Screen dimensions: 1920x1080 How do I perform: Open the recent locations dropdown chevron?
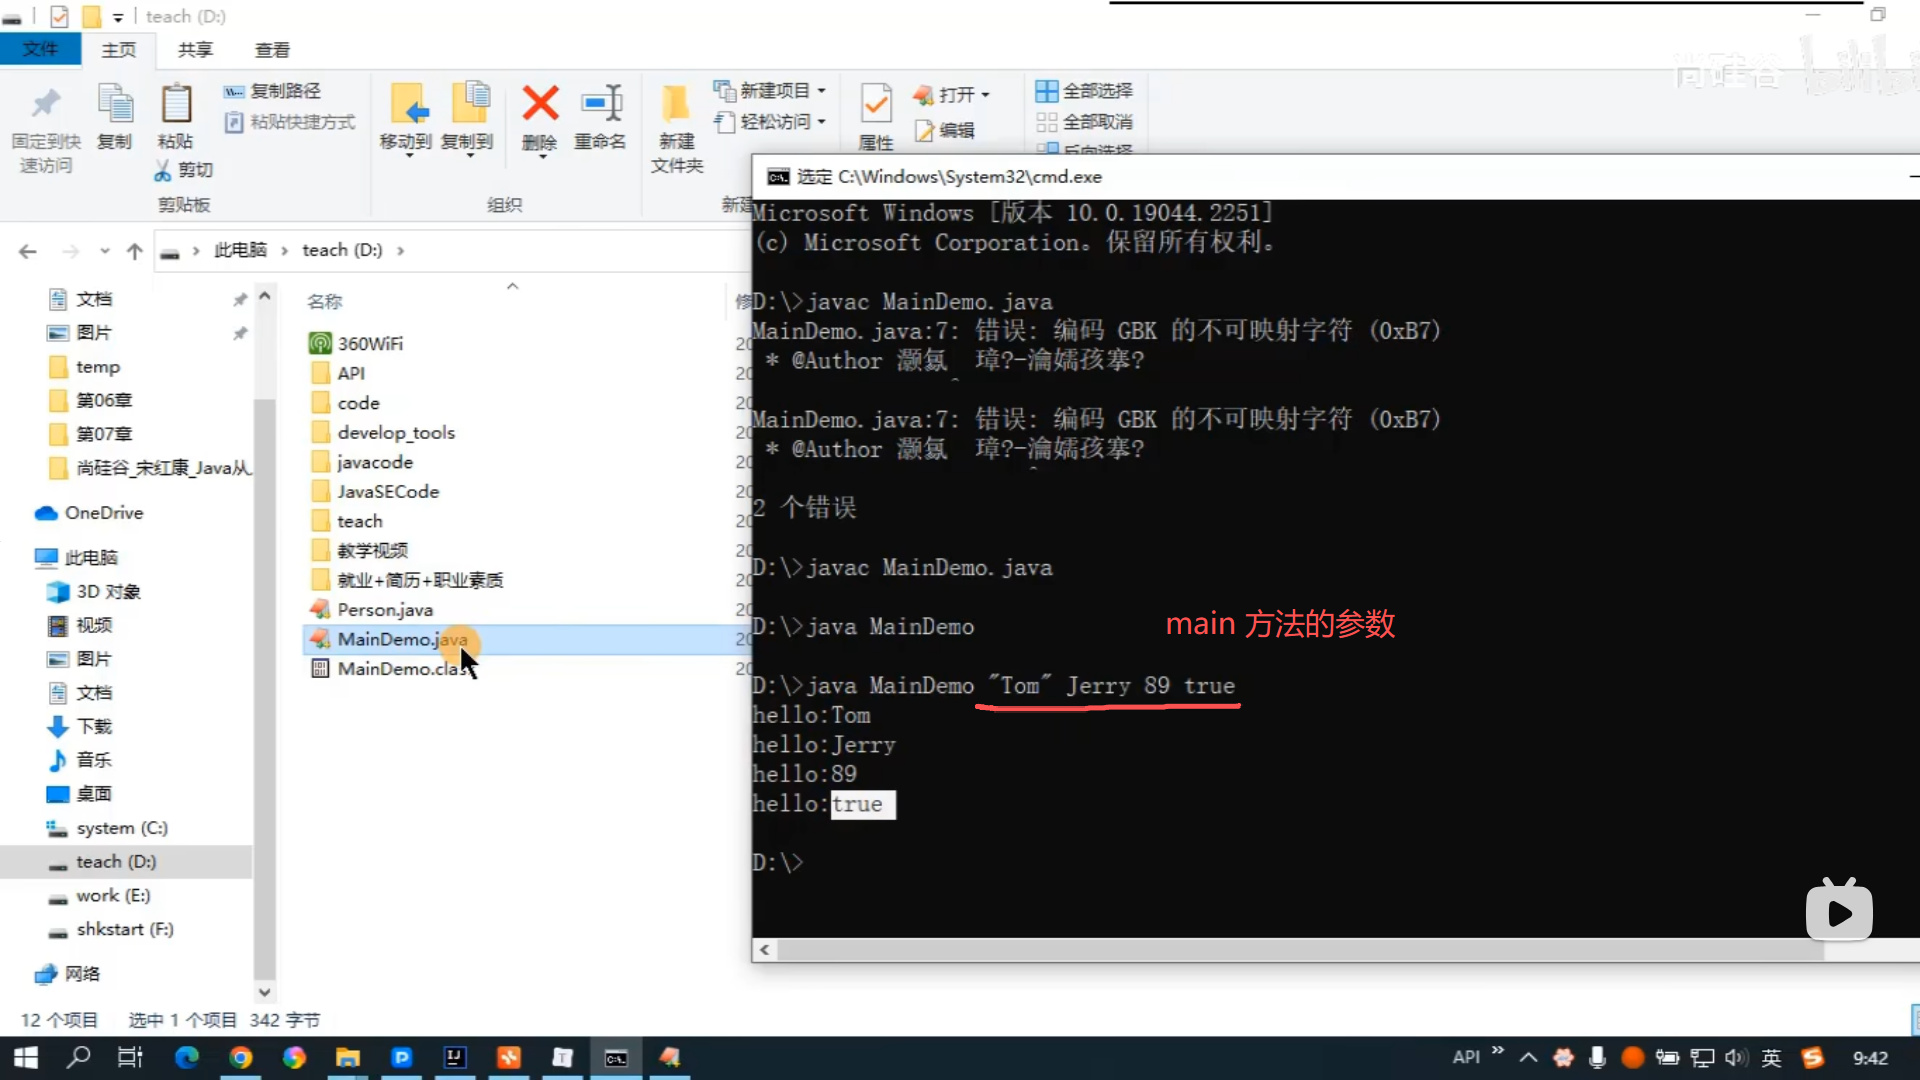click(105, 251)
